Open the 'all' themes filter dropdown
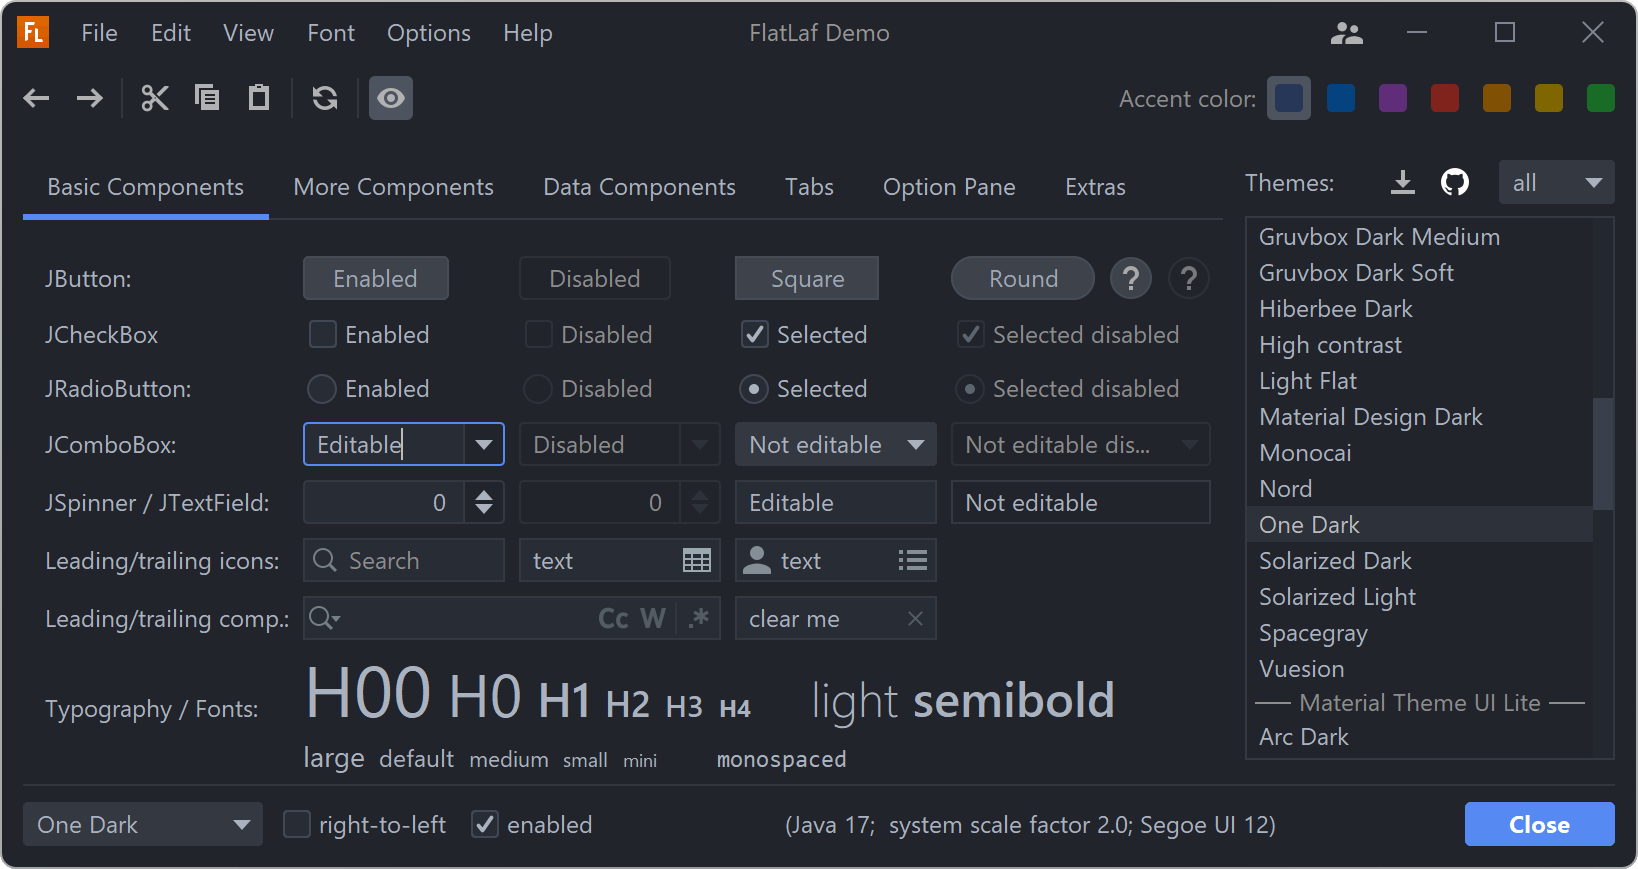1638x869 pixels. click(x=1556, y=183)
